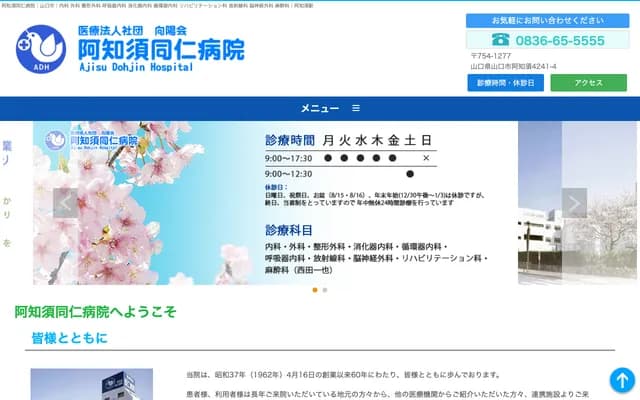Click the 診療科目 heading in the slide
This screenshot has height=400, width=640.
289,230
